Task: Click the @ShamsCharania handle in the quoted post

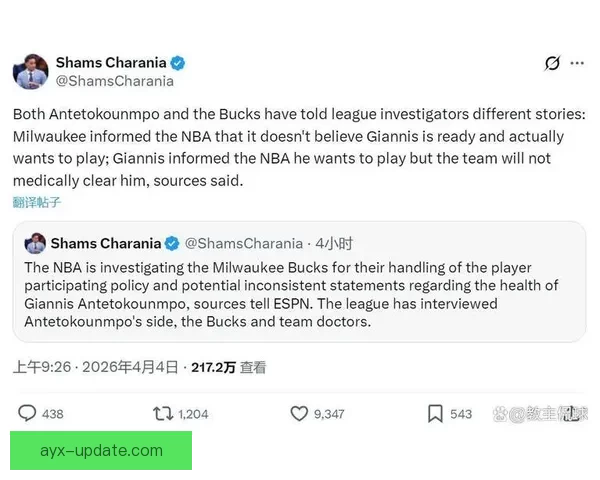Action: coord(244,243)
